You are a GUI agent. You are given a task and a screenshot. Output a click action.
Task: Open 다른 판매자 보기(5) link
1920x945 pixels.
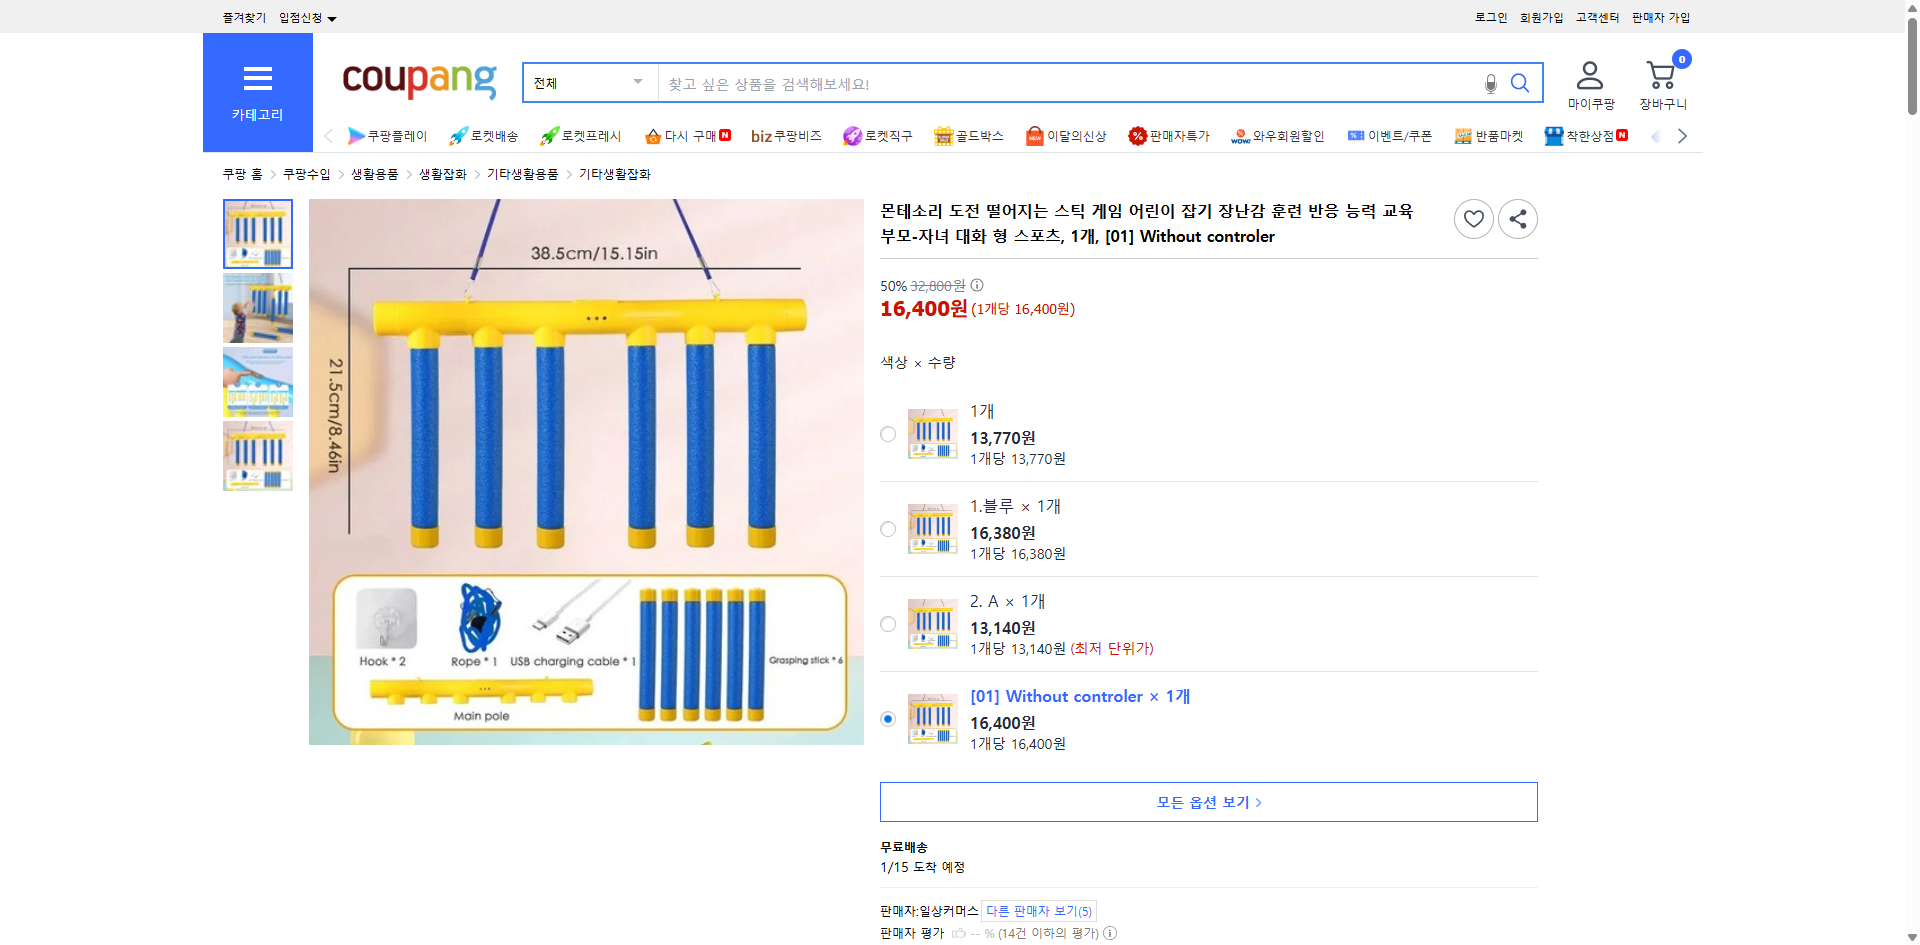click(x=1038, y=910)
